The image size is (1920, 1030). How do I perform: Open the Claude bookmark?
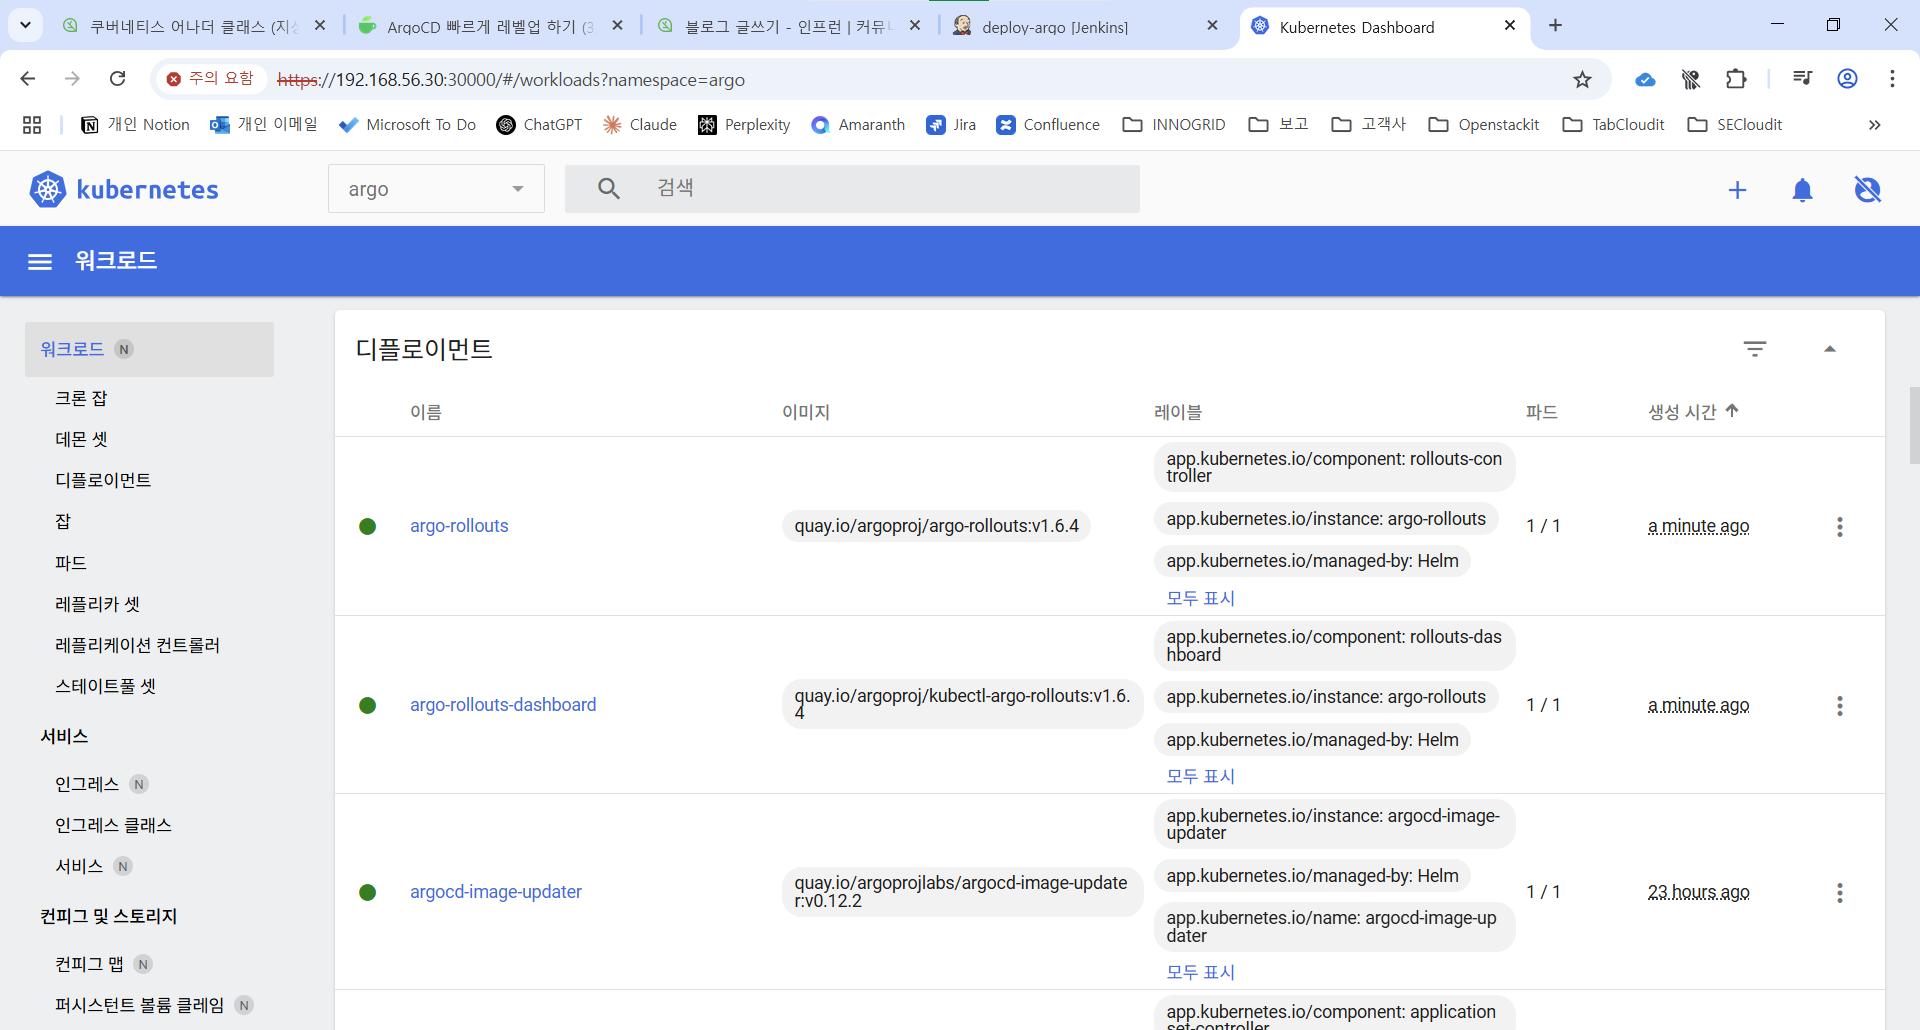point(640,125)
